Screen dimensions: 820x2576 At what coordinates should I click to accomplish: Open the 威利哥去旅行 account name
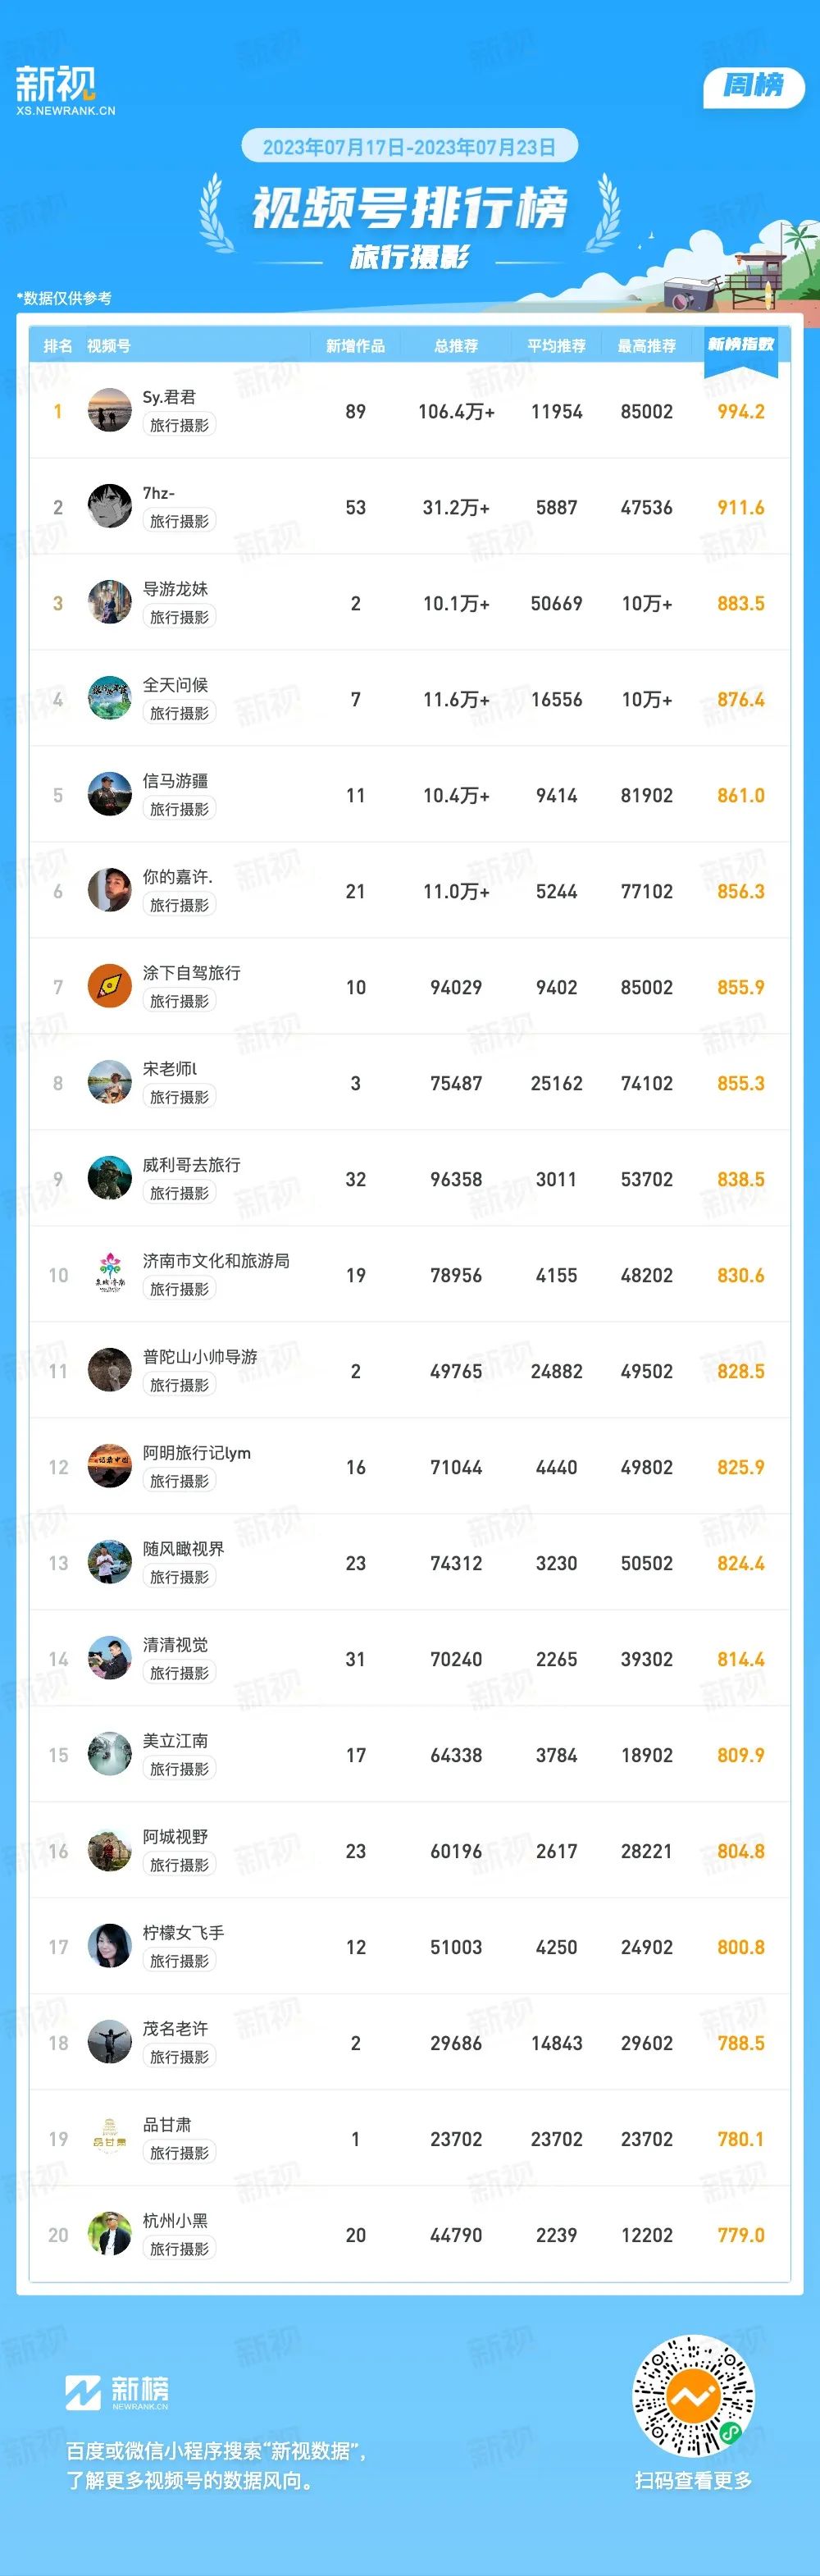[x=191, y=1165]
